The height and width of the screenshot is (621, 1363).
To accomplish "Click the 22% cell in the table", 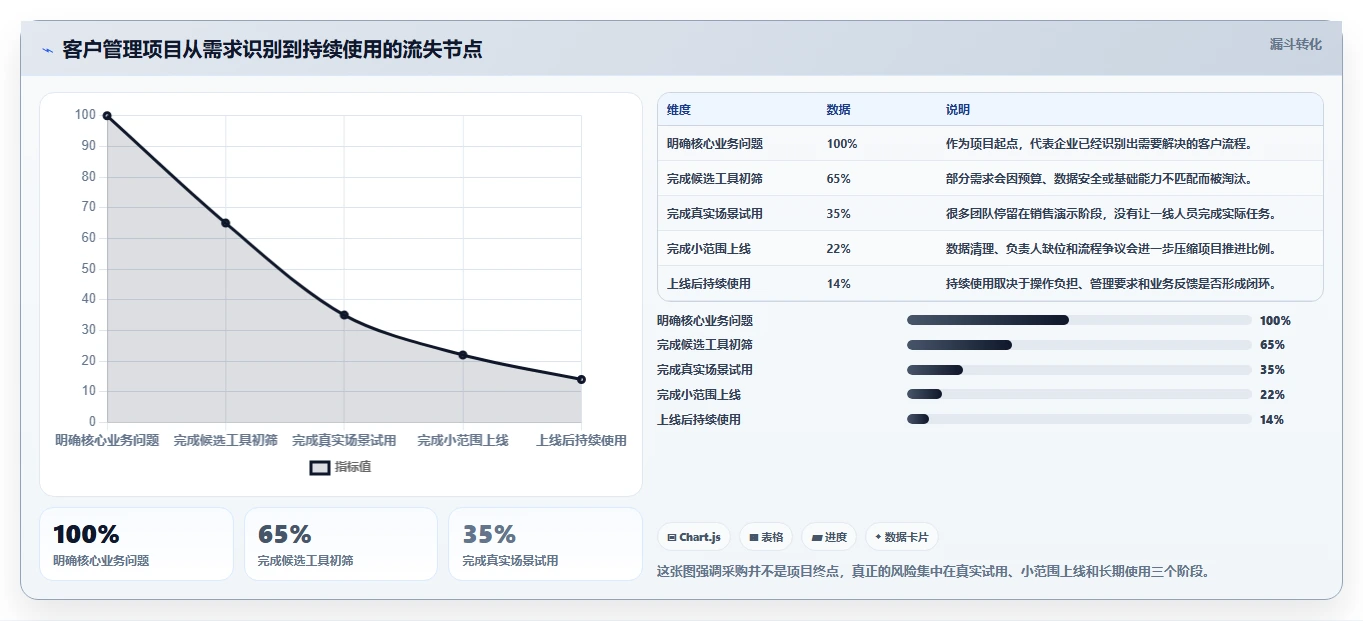I will click(x=839, y=249).
